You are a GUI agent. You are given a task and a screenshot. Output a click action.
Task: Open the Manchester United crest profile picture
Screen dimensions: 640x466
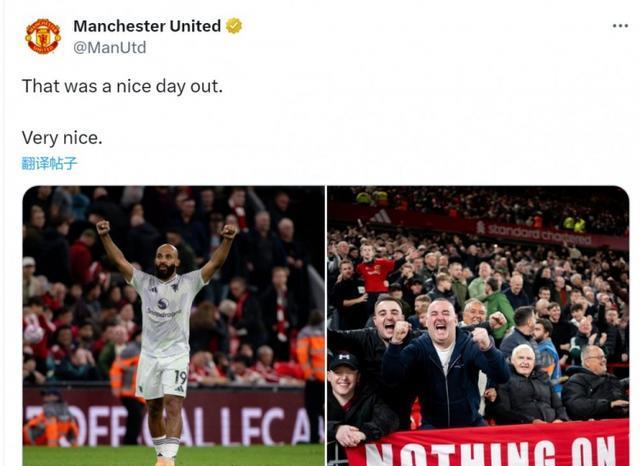[x=43, y=36]
